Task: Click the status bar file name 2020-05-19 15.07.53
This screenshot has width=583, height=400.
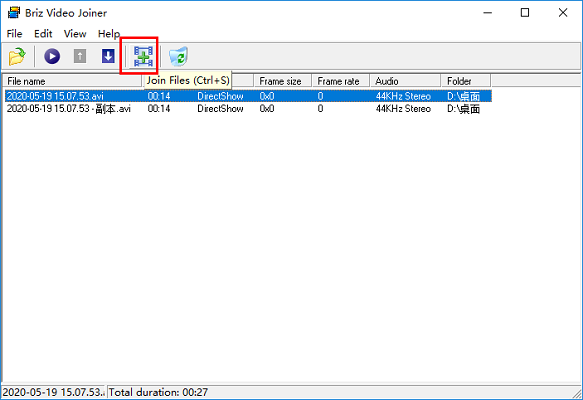Action: (53, 392)
